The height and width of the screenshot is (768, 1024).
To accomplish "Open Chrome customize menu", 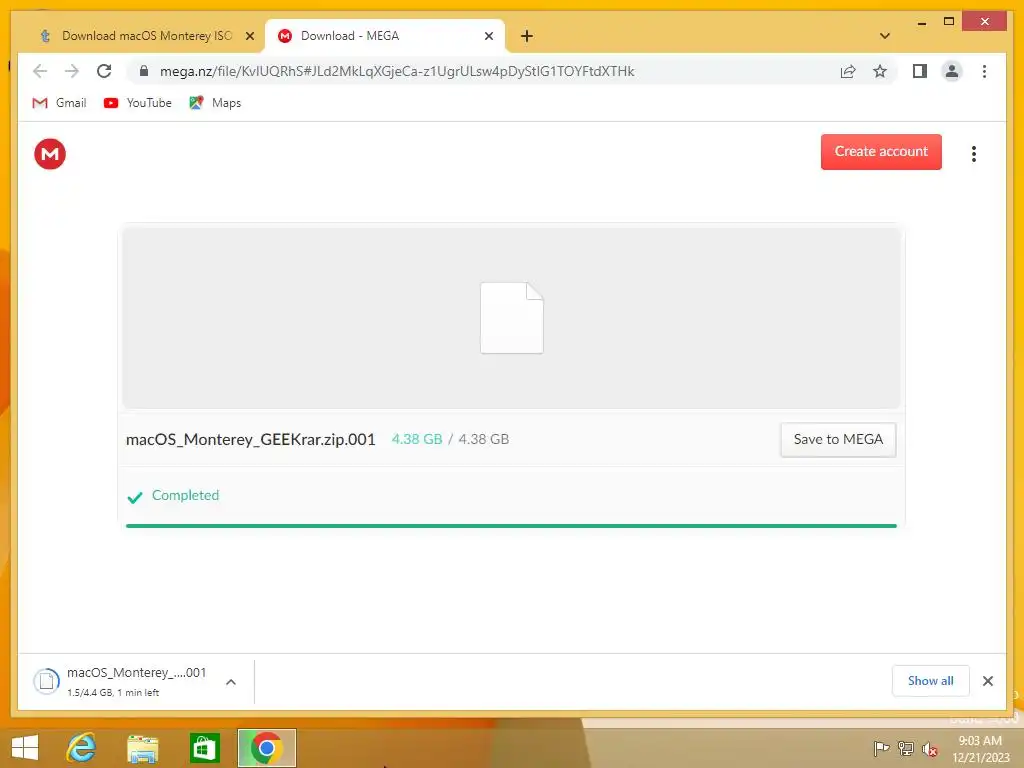I will 984,71.
